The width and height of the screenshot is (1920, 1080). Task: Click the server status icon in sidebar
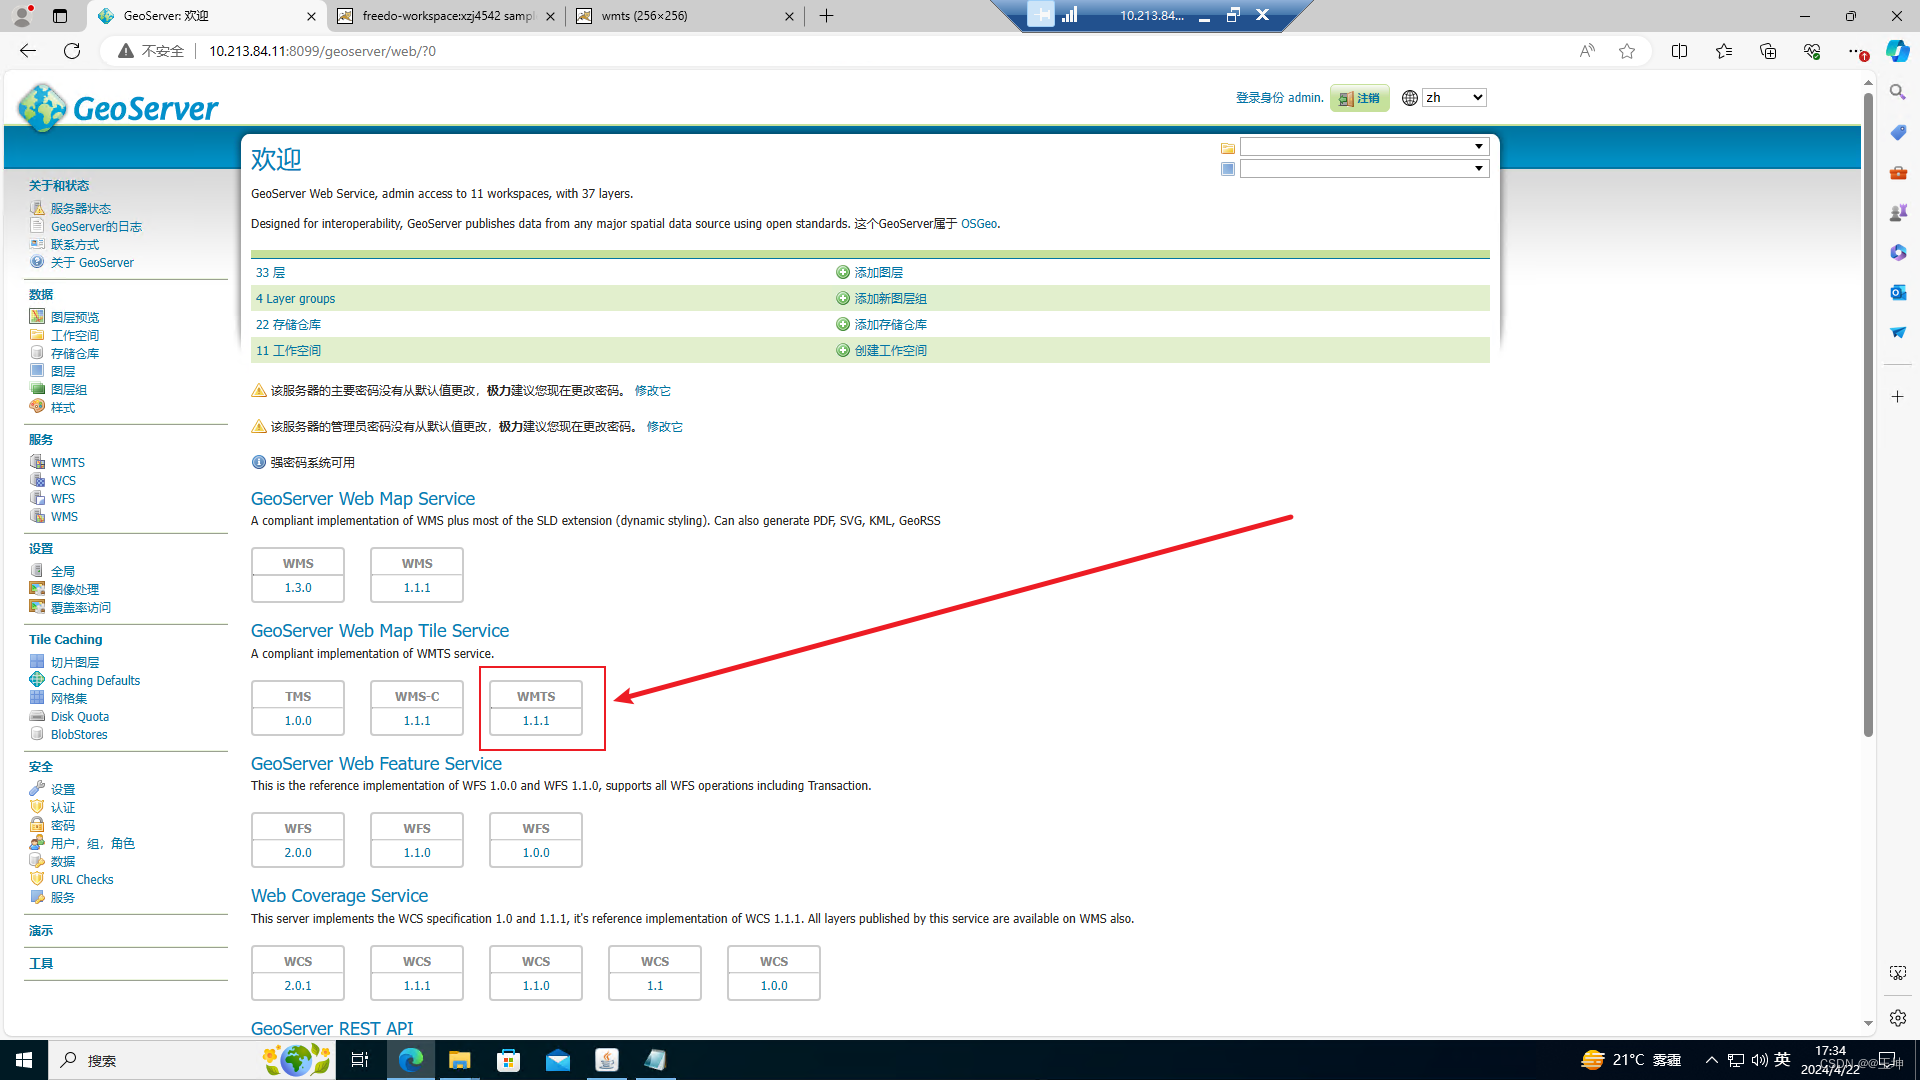pyautogui.click(x=37, y=208)
